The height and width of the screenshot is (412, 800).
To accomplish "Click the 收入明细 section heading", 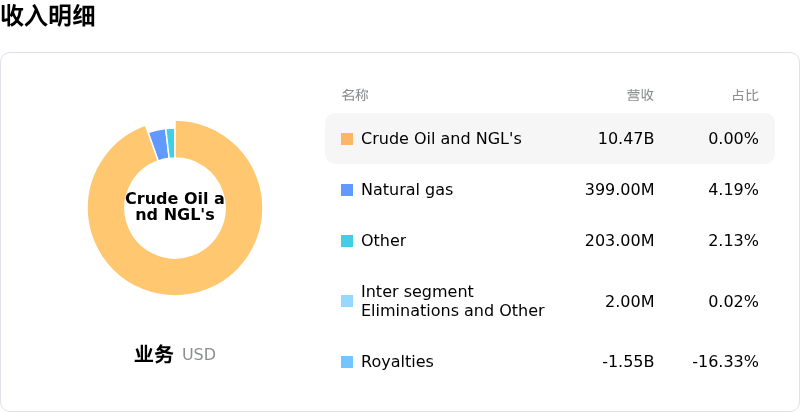I will [48, 16].
